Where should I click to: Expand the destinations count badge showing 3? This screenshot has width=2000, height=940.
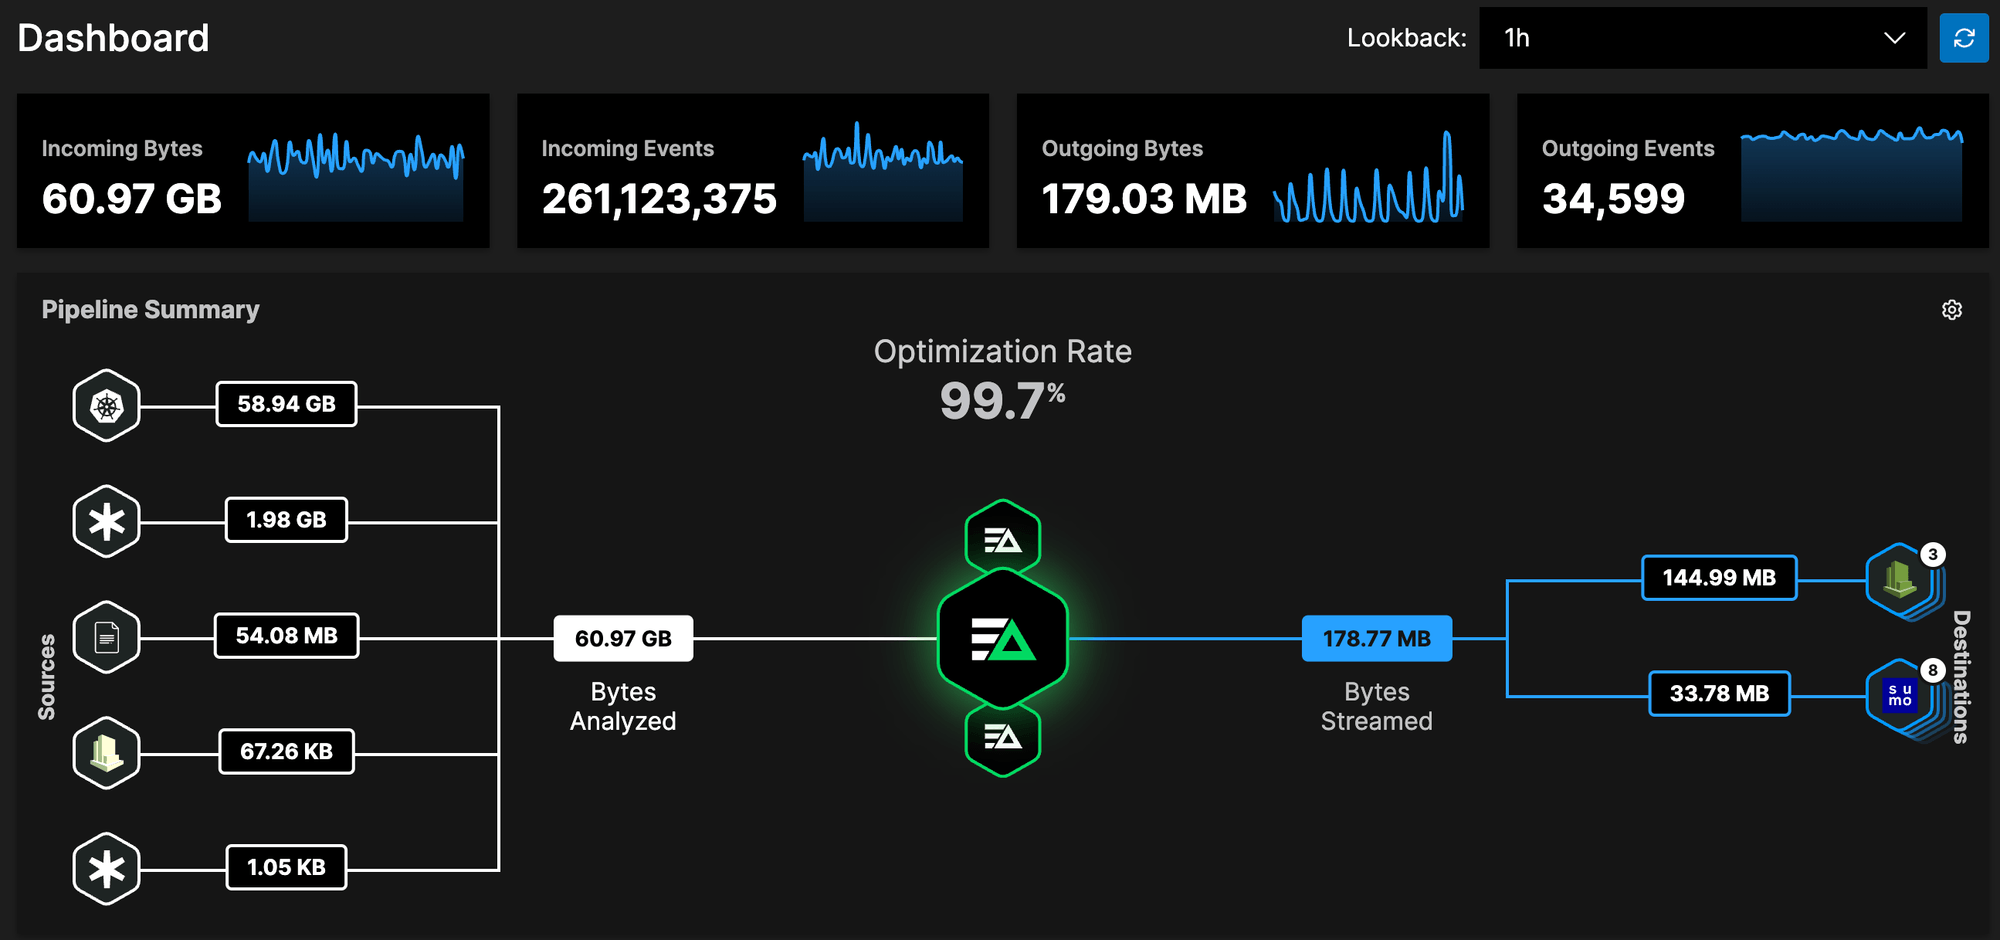pyautogui.click(x=1929, y=552)
